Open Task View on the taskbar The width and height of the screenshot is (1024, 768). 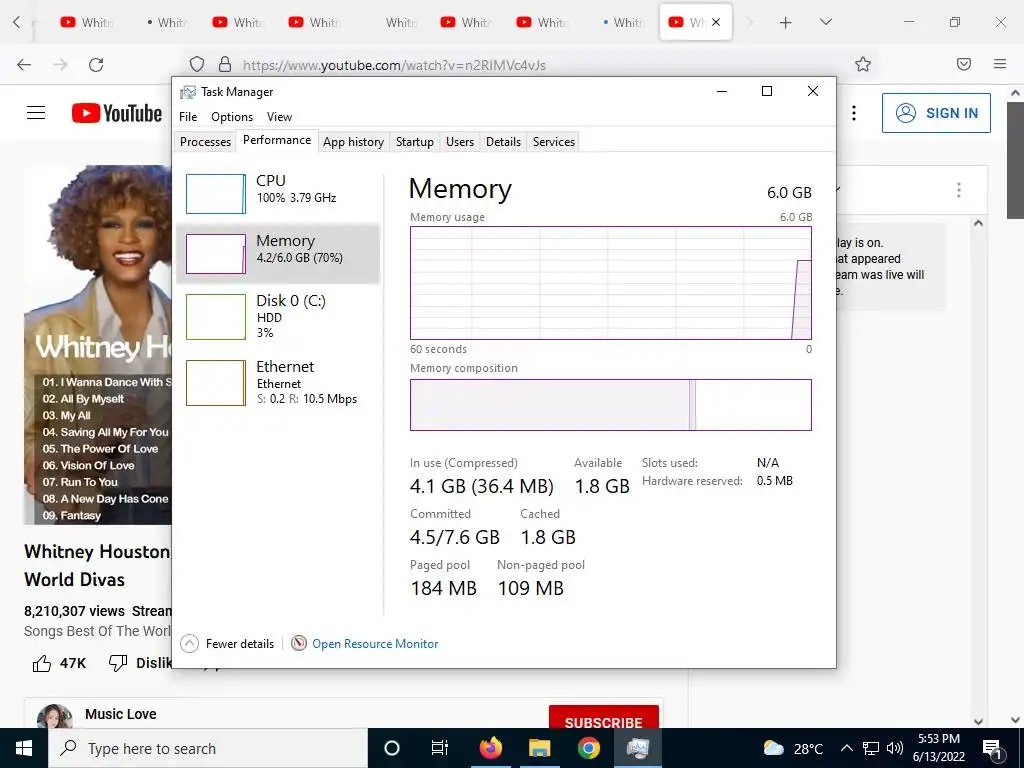[440, 748]
